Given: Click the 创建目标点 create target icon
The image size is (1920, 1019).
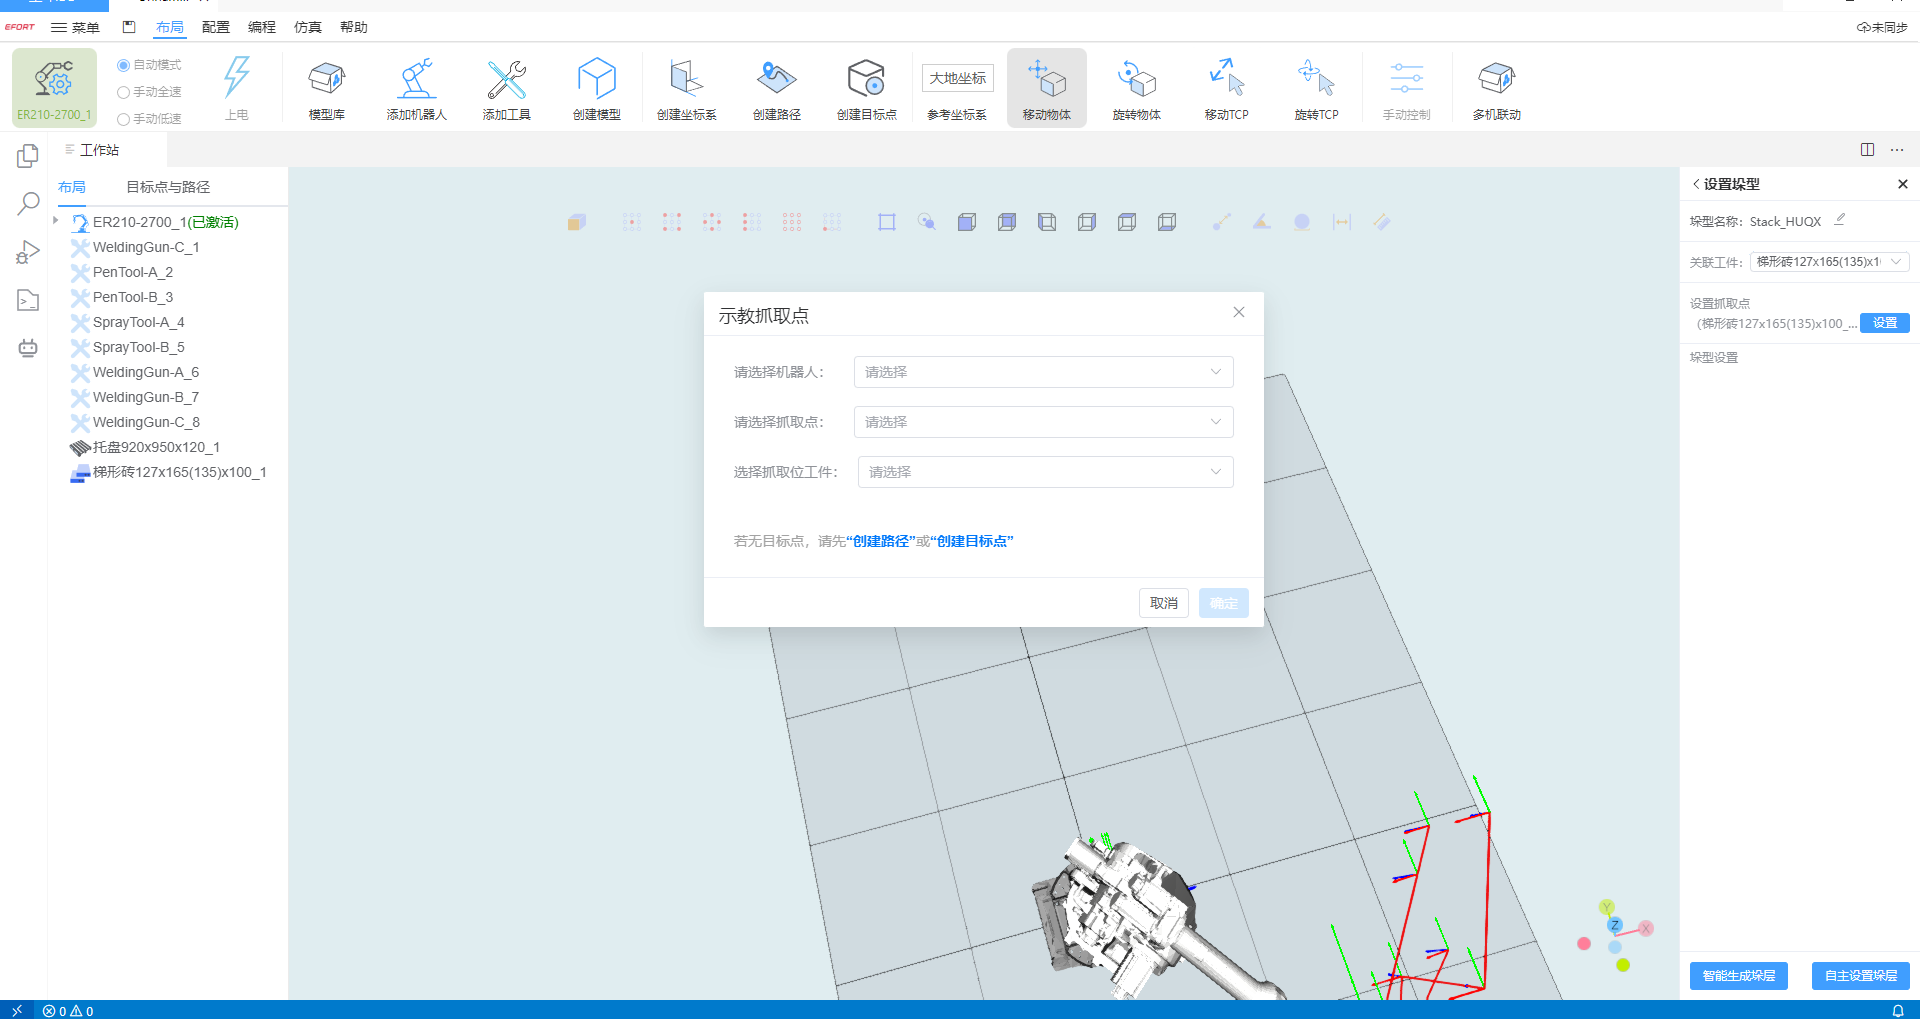Looking at the screenshot, I should [x=866, y=88].
